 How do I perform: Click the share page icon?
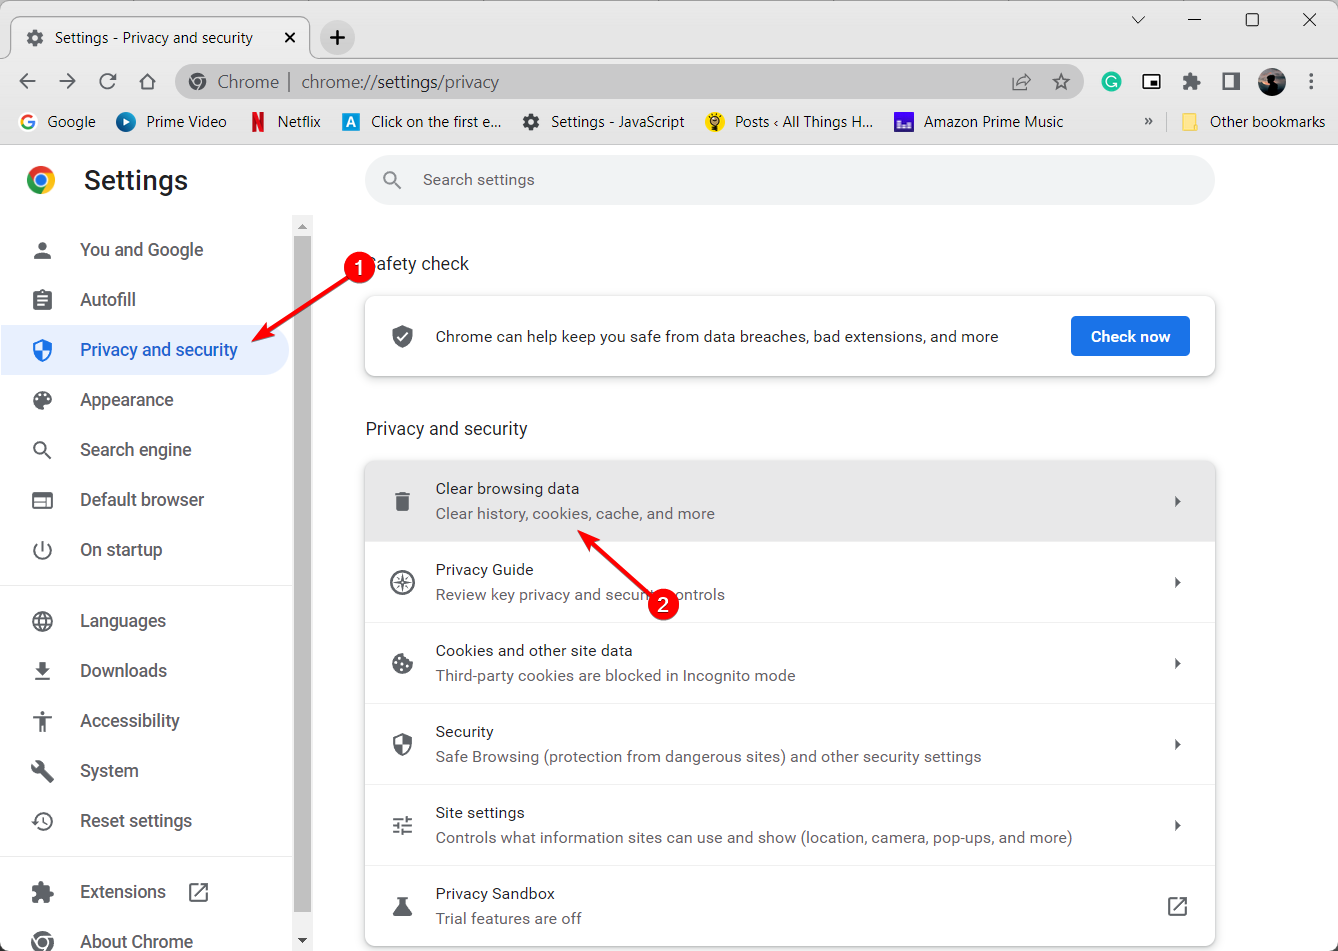pos(1021,82)
